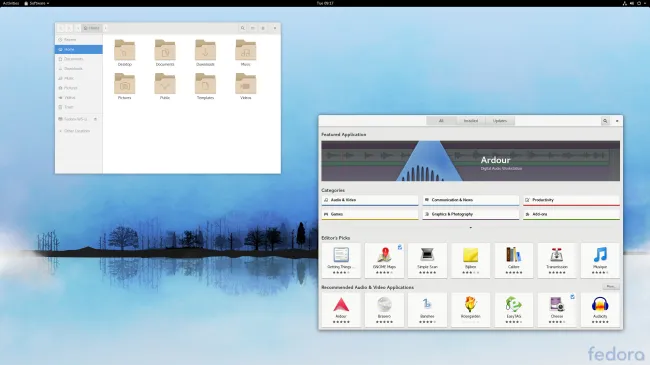The width and height of the screenshot is (650, 365).
Task: Open the Simple Scan app tile
Action: [x=427, y=260]
